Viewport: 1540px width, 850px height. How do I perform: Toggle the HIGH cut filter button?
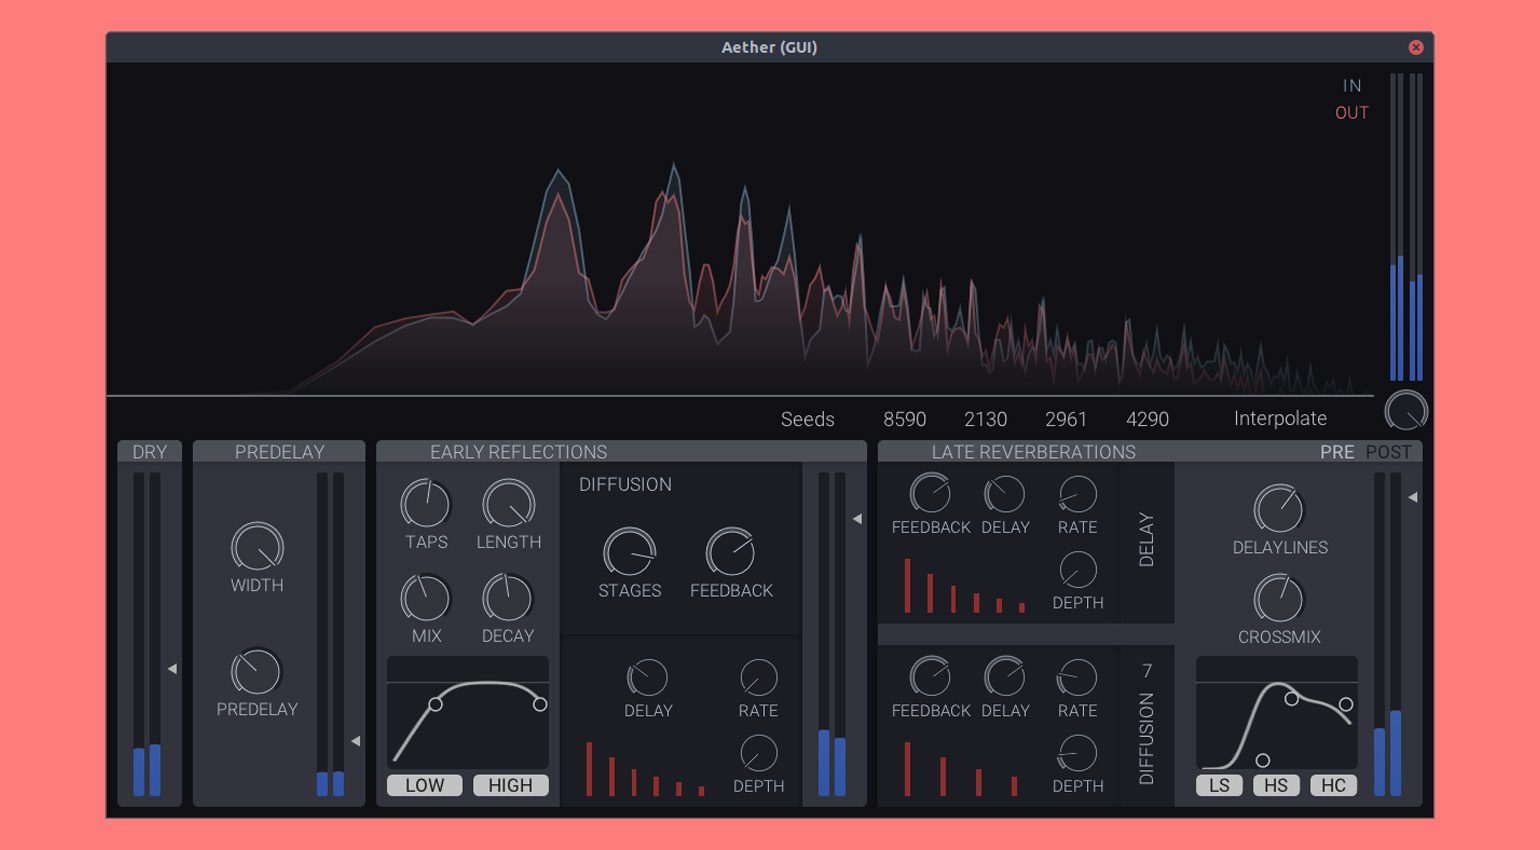510,785
